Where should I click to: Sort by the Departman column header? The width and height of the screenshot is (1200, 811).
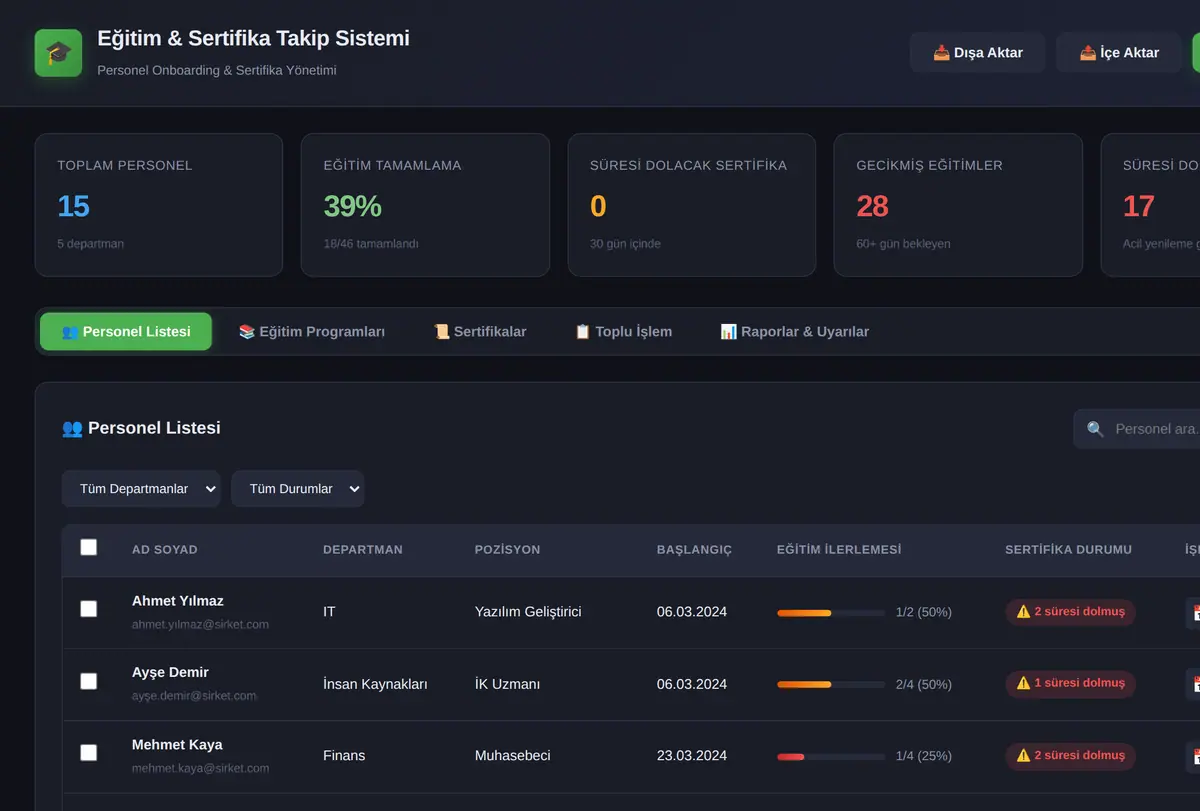point(363,550)
